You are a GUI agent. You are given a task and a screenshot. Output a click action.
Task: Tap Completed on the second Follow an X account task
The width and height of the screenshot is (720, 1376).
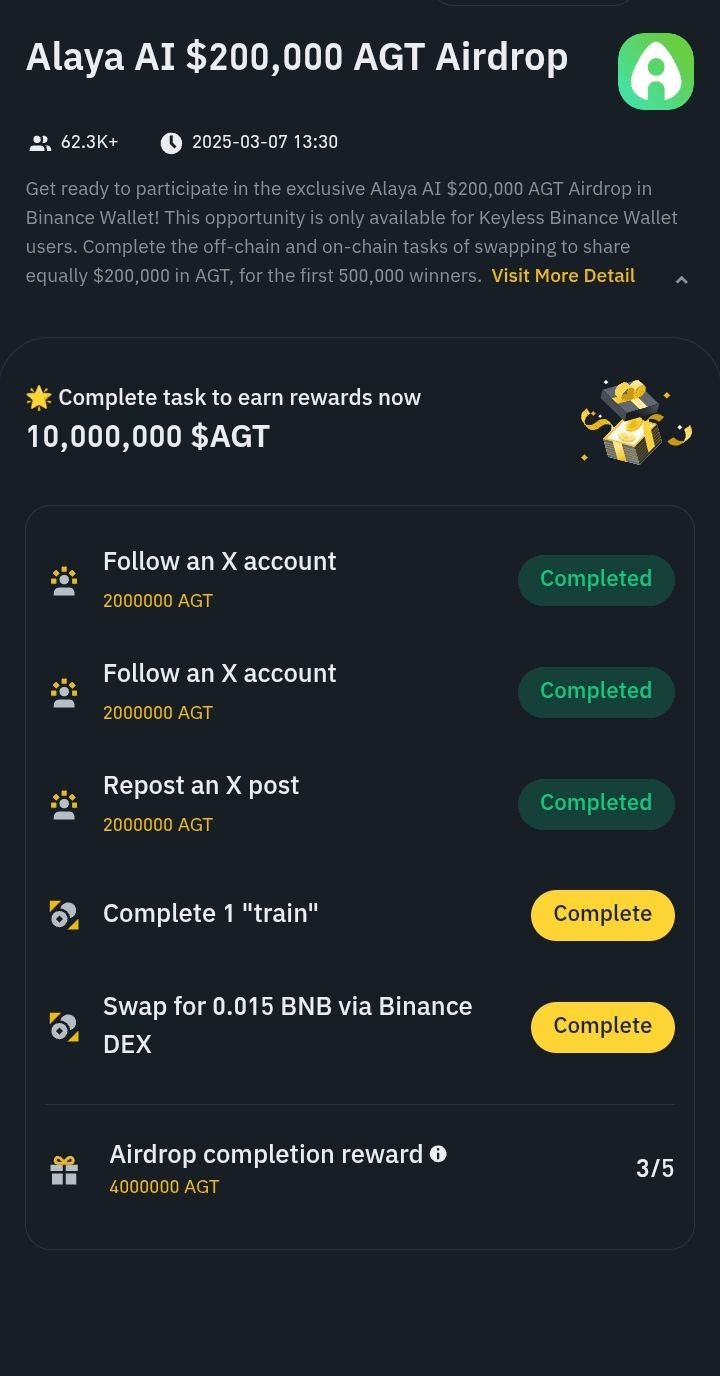tap(596, 691)
